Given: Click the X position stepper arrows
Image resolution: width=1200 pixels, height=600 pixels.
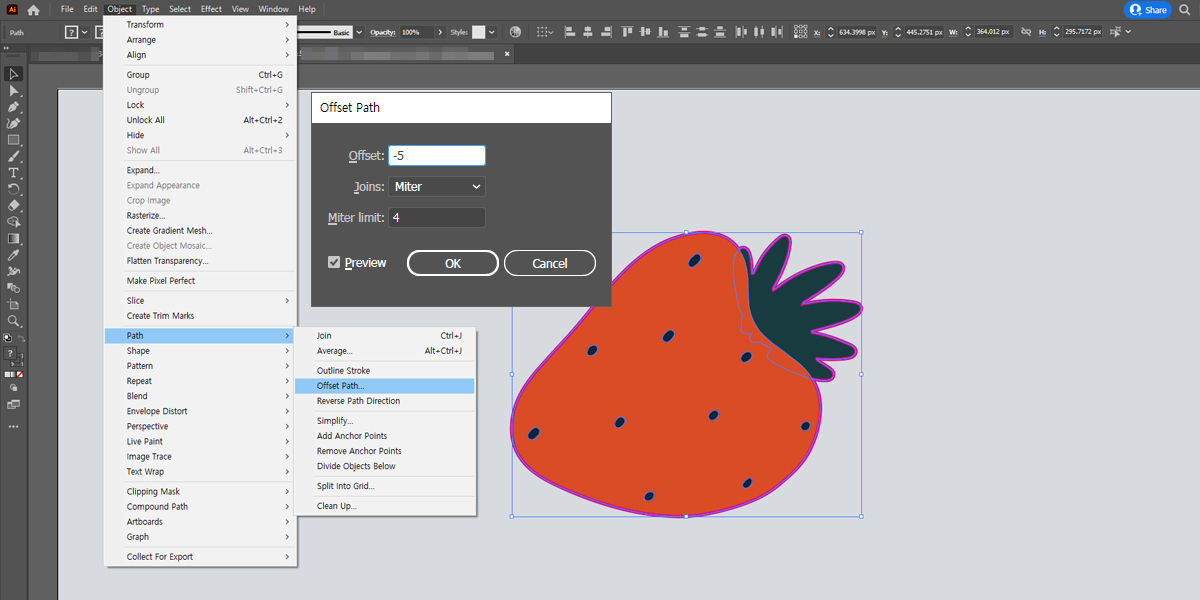Looking at the screenshot, I should 830,32.
